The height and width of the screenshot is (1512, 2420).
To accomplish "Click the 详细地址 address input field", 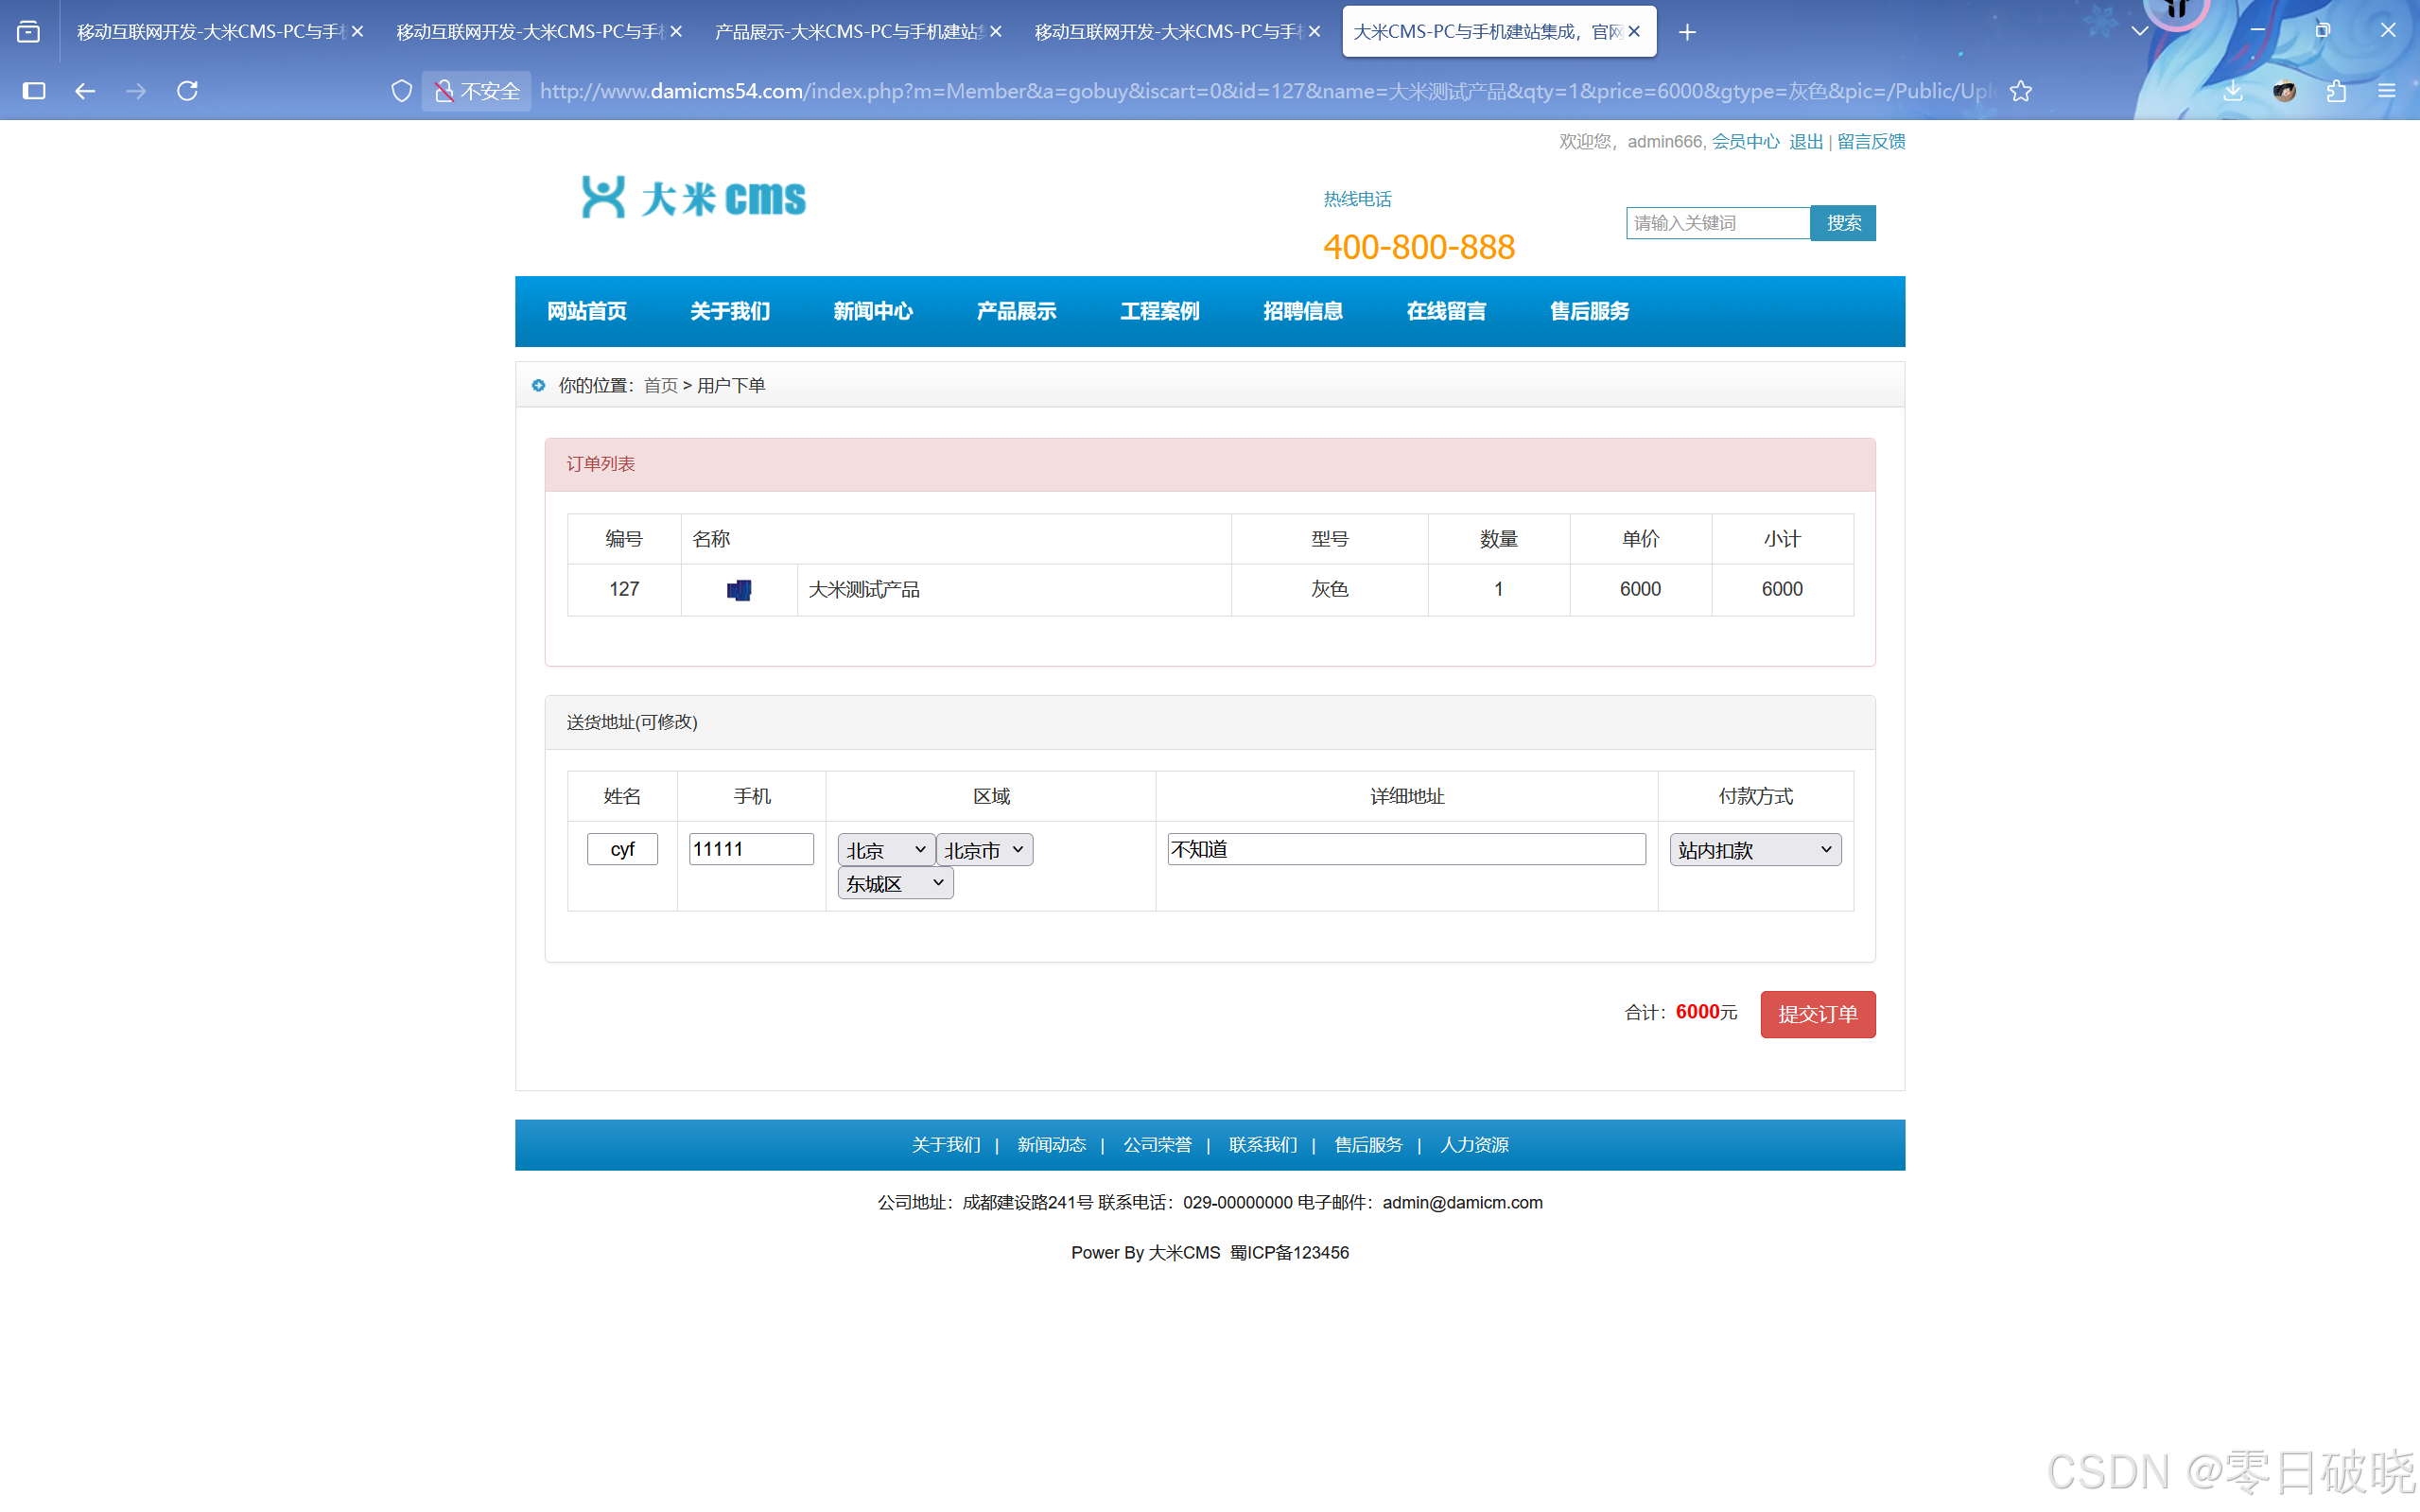I will [x=1406, y=849].
